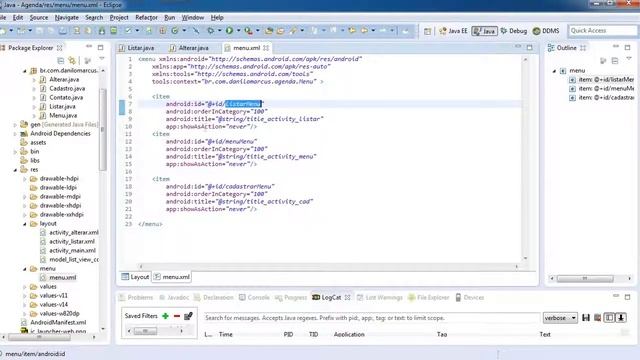
Task: Click the Saved Filters horizontal scrollbar
Action: [155, 331]
